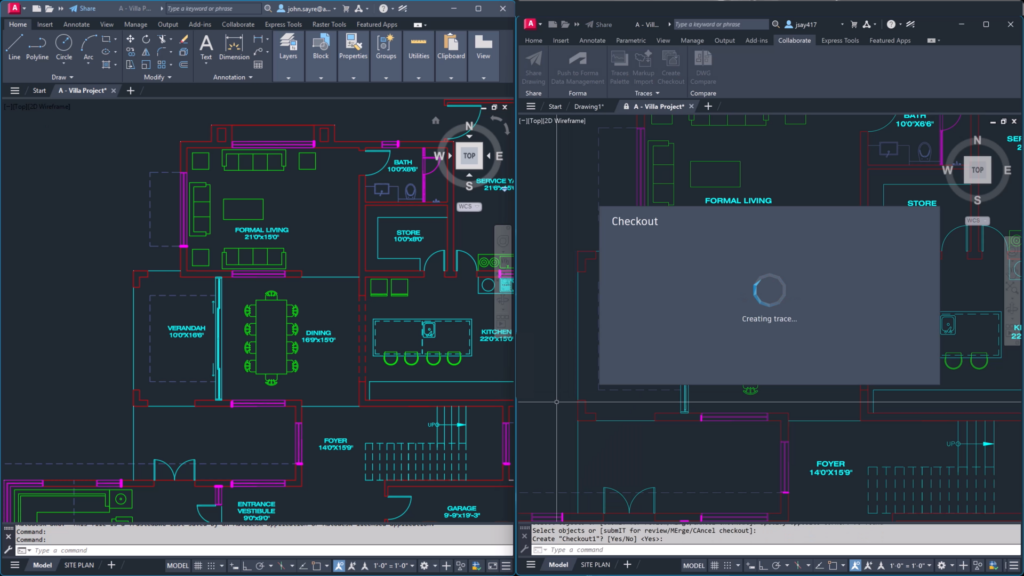Click the Dimension tool
Screen dimensions: 1024x576
tap(234, 47)
